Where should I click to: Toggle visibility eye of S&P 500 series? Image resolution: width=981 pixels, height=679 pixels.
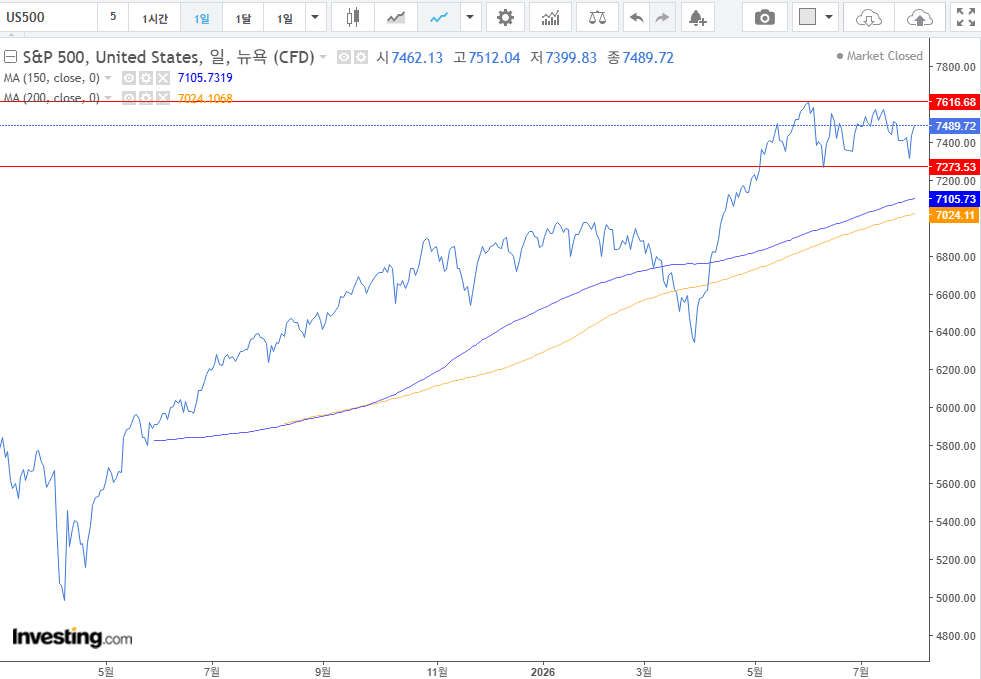[343, 58]
